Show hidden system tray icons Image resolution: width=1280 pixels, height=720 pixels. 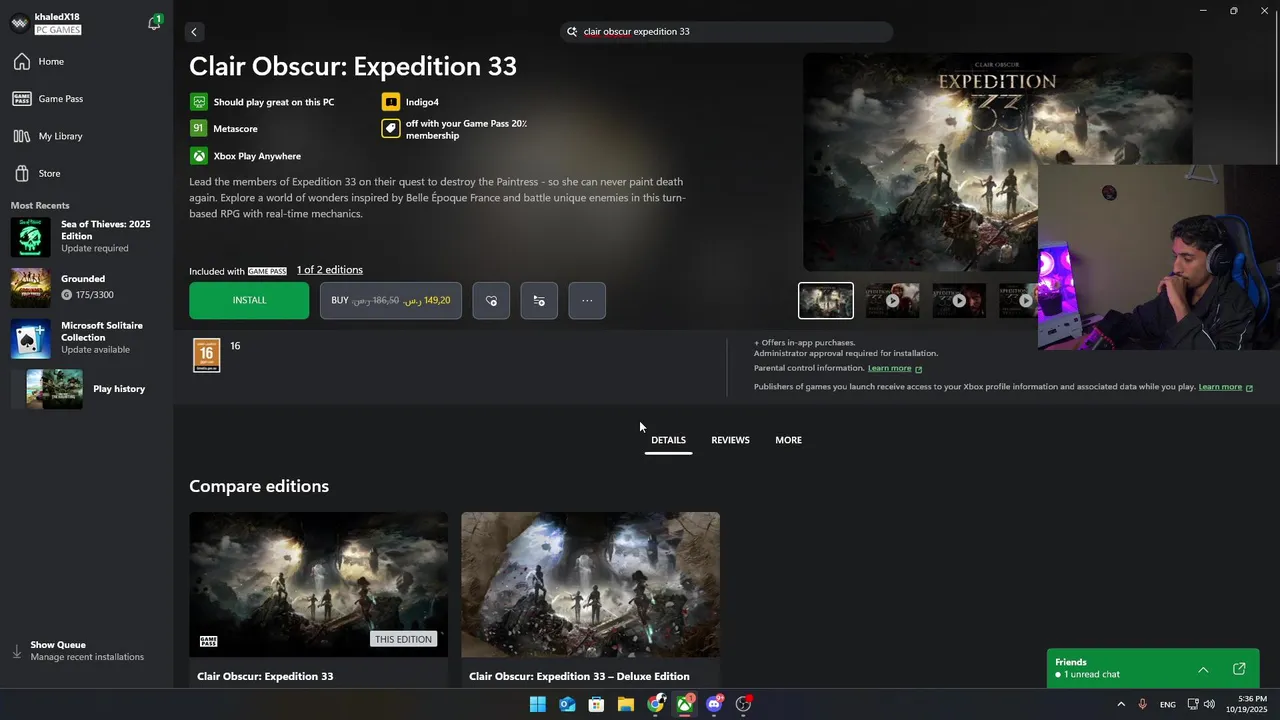[x=1120, y=705]
